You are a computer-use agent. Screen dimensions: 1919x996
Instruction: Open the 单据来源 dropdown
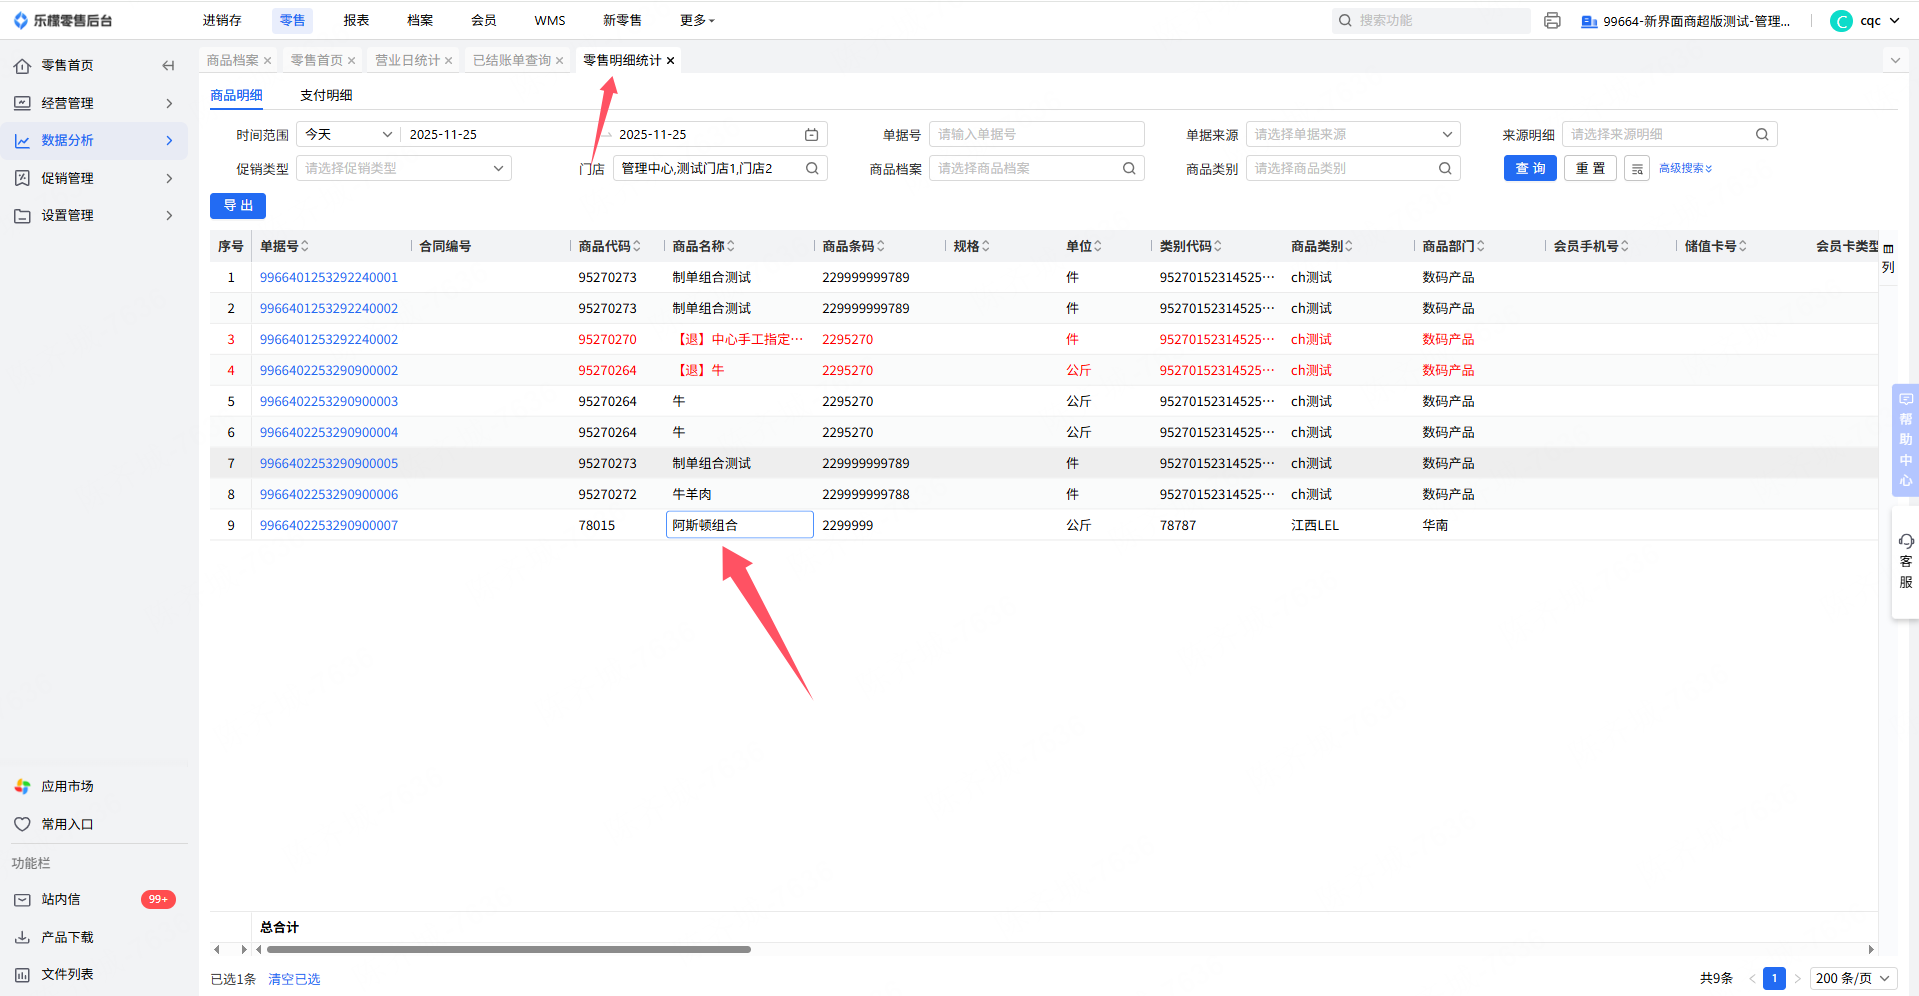[1353, 135]
